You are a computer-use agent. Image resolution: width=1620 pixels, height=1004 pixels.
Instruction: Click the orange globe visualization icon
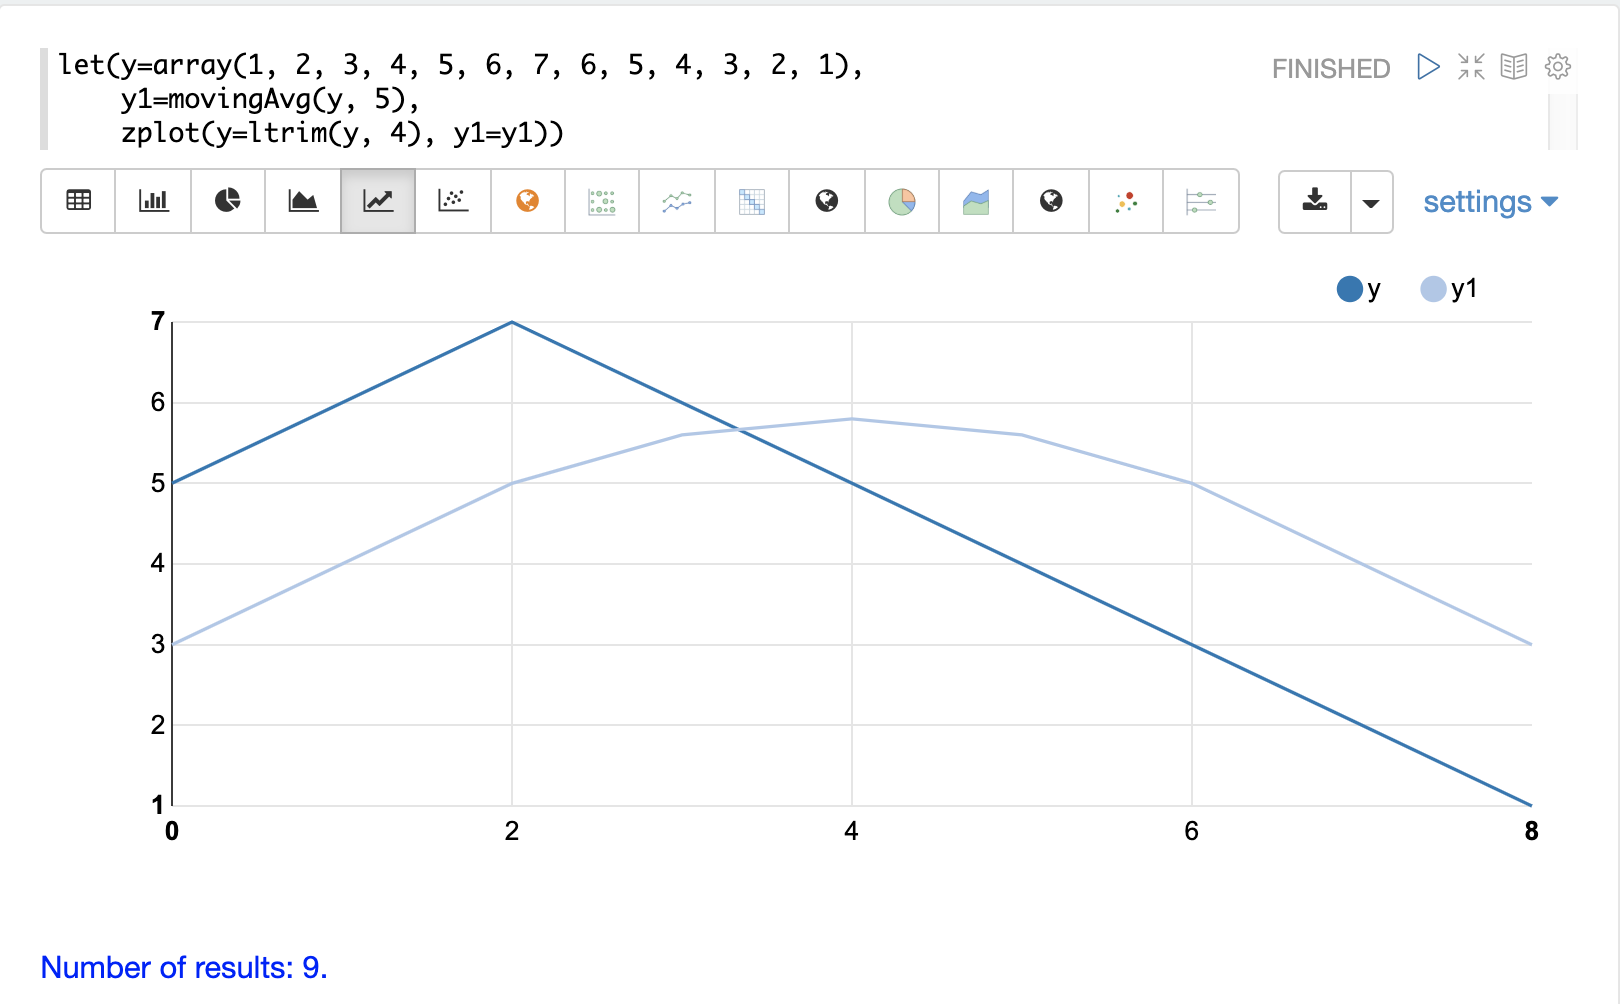point(528,201)
